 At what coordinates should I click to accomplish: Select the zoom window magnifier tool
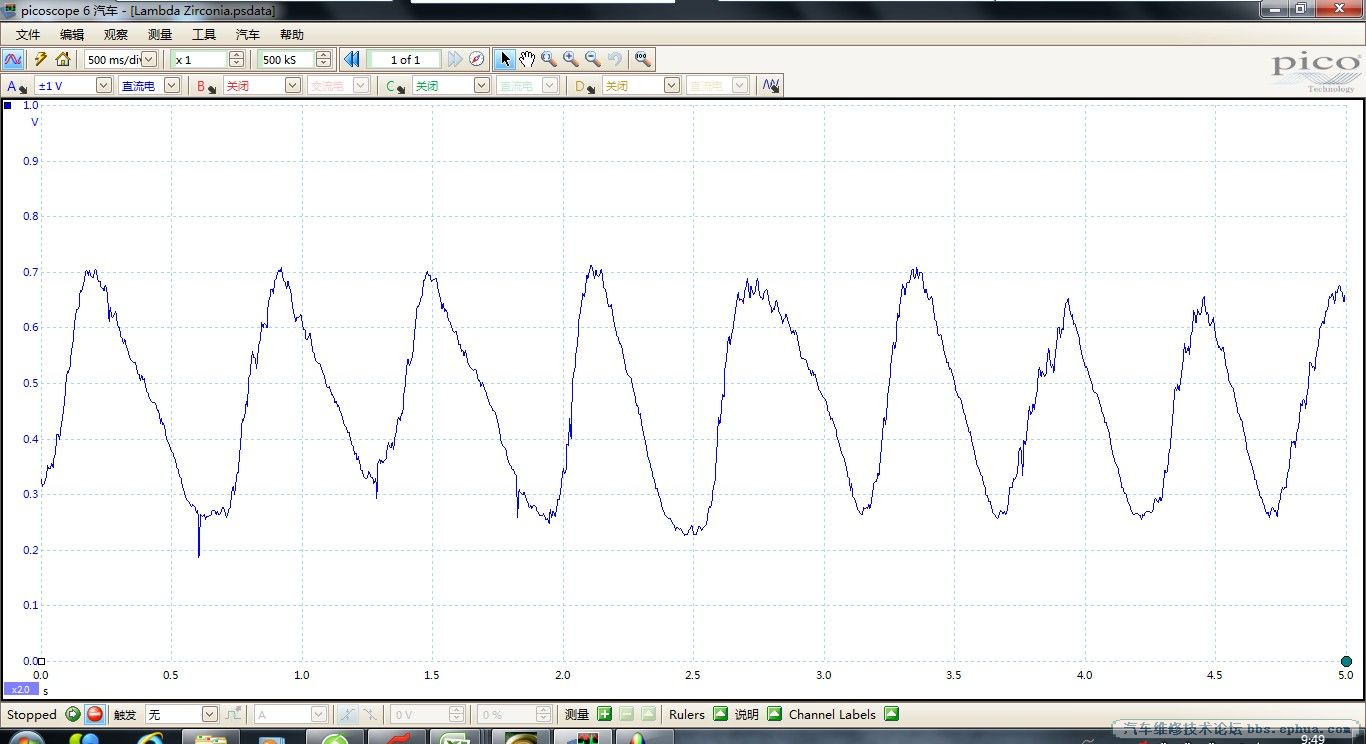[x=549, y=59]
